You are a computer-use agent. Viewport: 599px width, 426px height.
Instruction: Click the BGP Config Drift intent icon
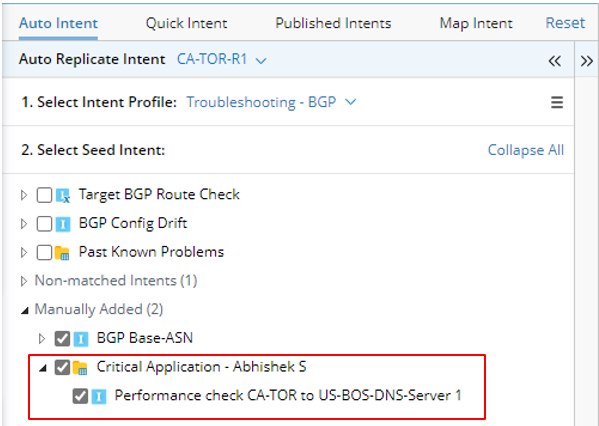63,224
